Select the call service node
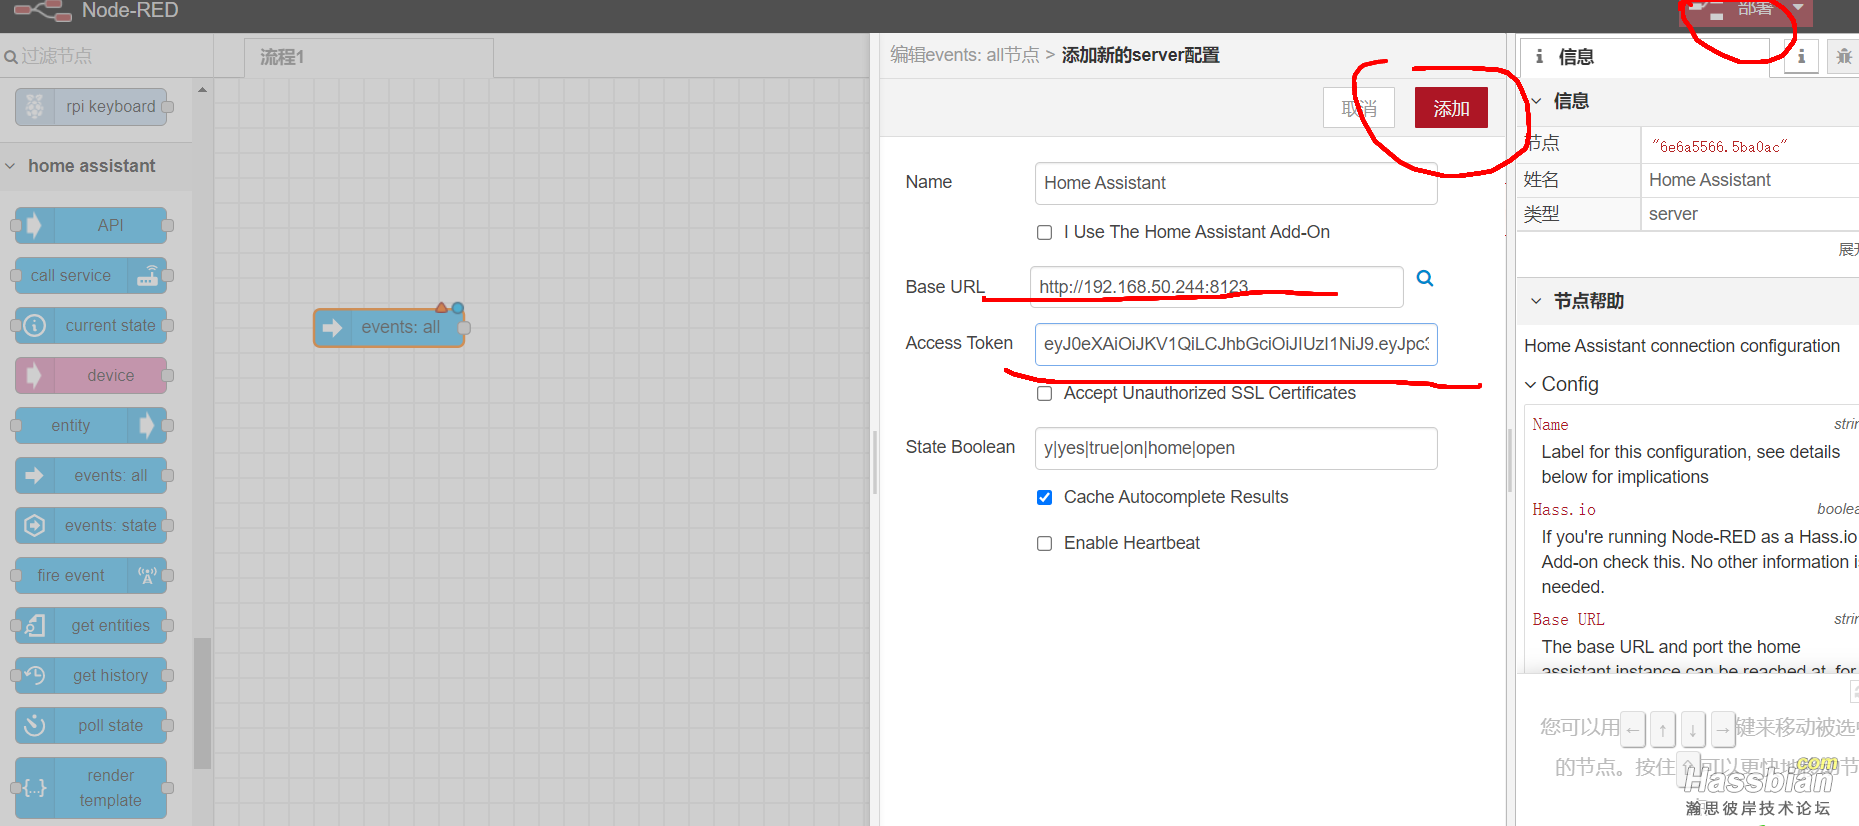 (92, 275)
